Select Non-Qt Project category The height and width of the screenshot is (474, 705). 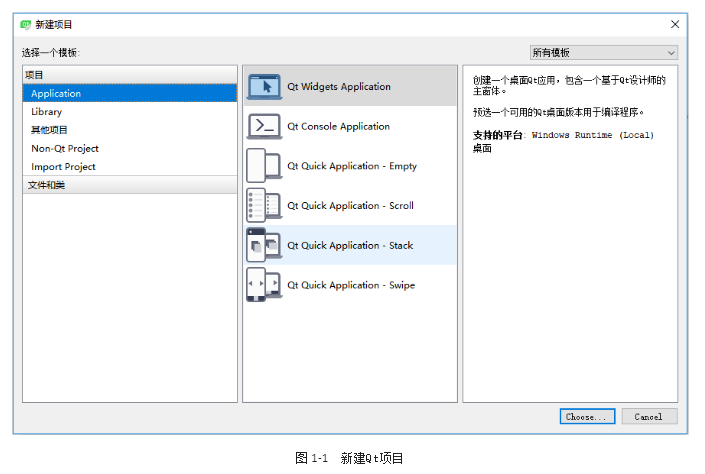[130, 148]
